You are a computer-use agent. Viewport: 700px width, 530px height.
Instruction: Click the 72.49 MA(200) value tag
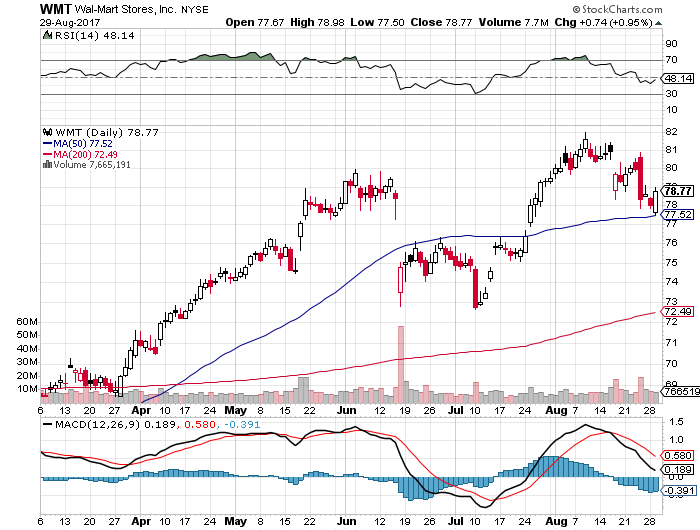pos(678,313)
